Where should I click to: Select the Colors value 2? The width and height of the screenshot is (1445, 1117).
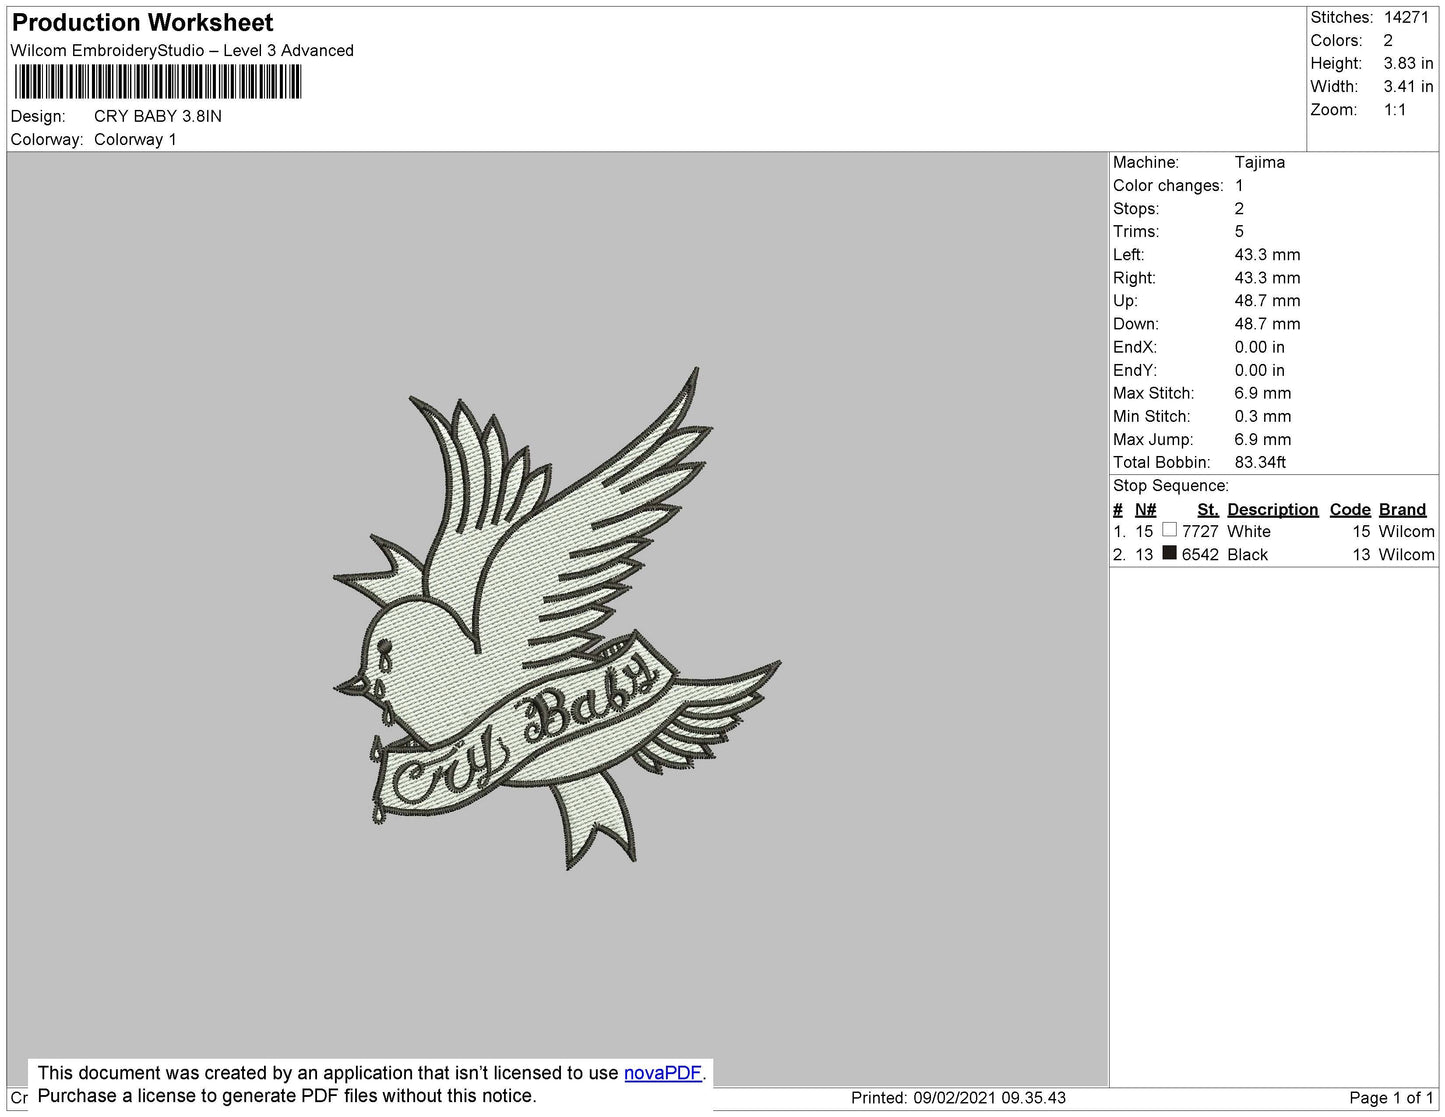tap(1388, 41)
